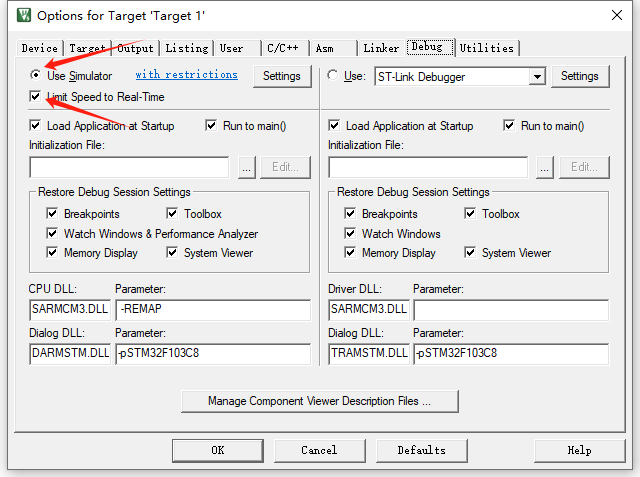
Task: Select the Use ST-Link Debugger radio button
Action: coord(333,75)
